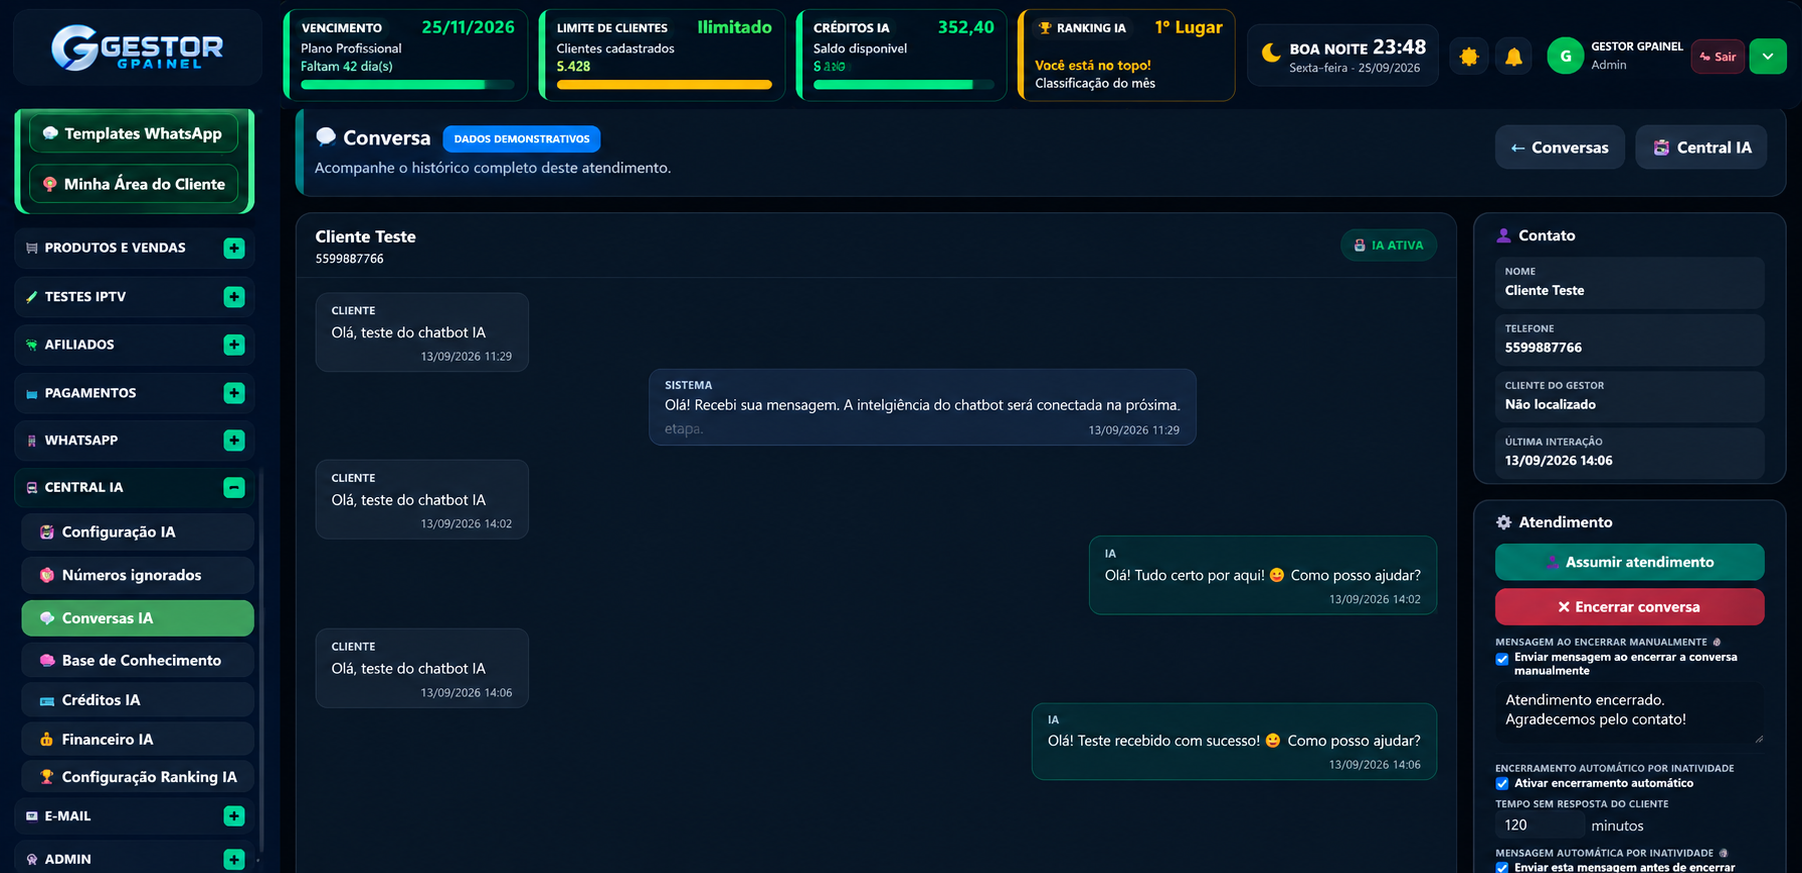
Task: Click the trophy icon in Ranking IA card
Action: tap(1045, 28)
